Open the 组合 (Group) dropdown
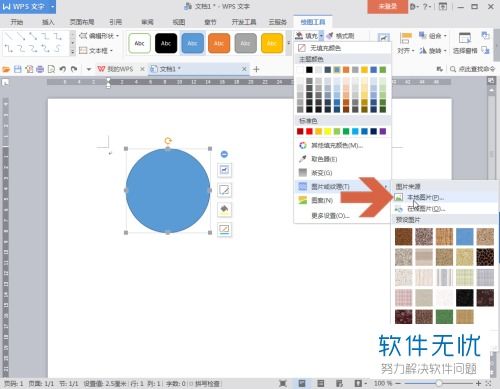Viewport: 500px width, 389px height. tap(432, 35)
